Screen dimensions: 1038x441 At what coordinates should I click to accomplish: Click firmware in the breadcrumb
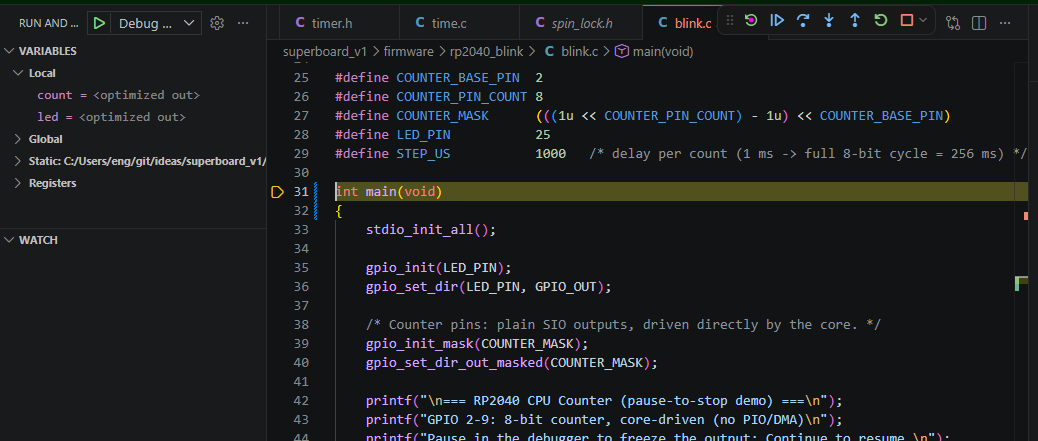click(408, 51)
